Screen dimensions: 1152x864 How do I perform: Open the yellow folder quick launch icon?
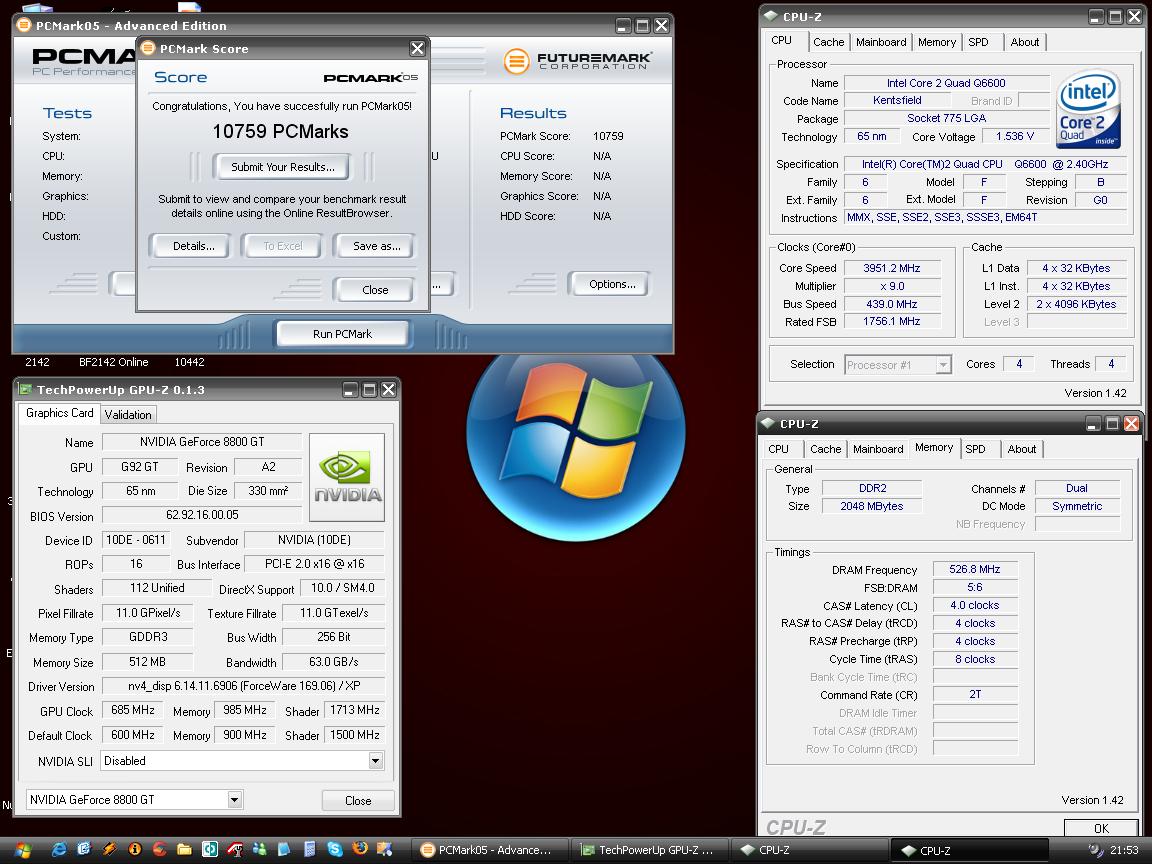point(184,849)
